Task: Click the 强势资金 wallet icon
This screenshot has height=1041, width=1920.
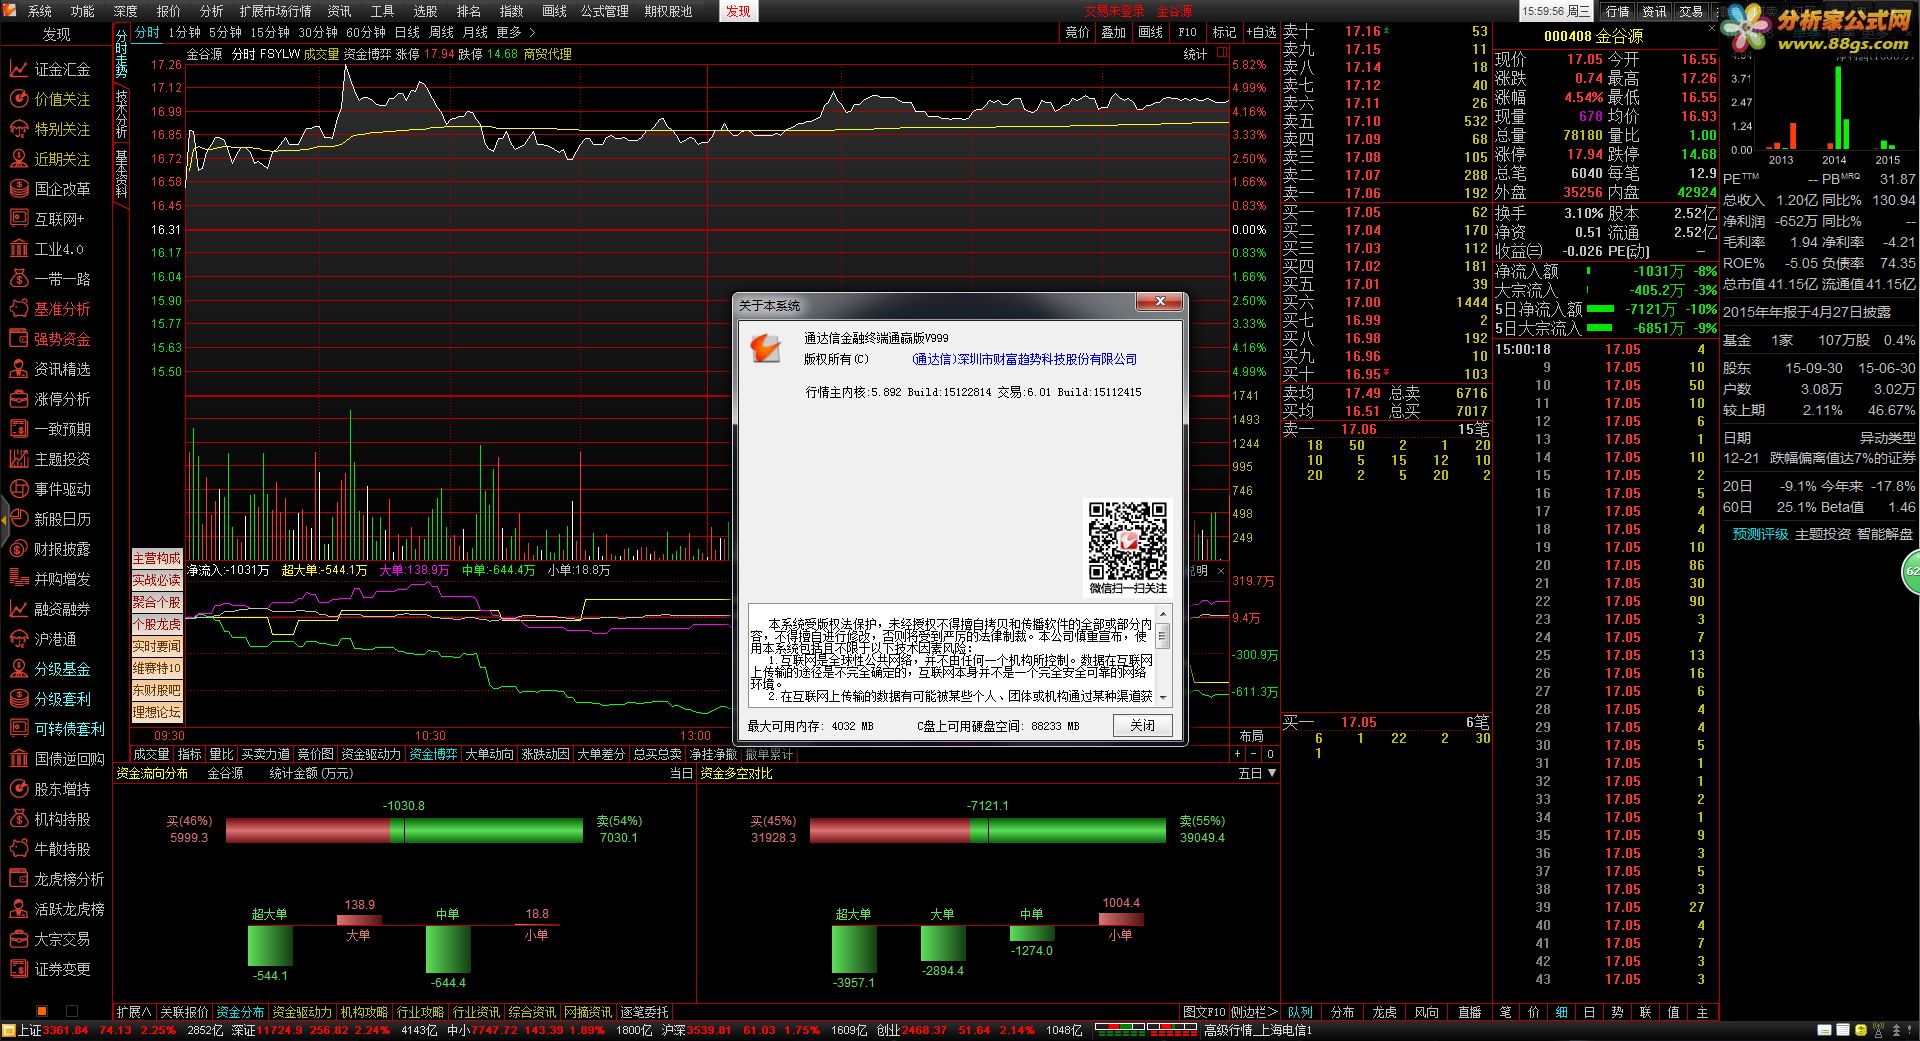Action: [18, 339]
